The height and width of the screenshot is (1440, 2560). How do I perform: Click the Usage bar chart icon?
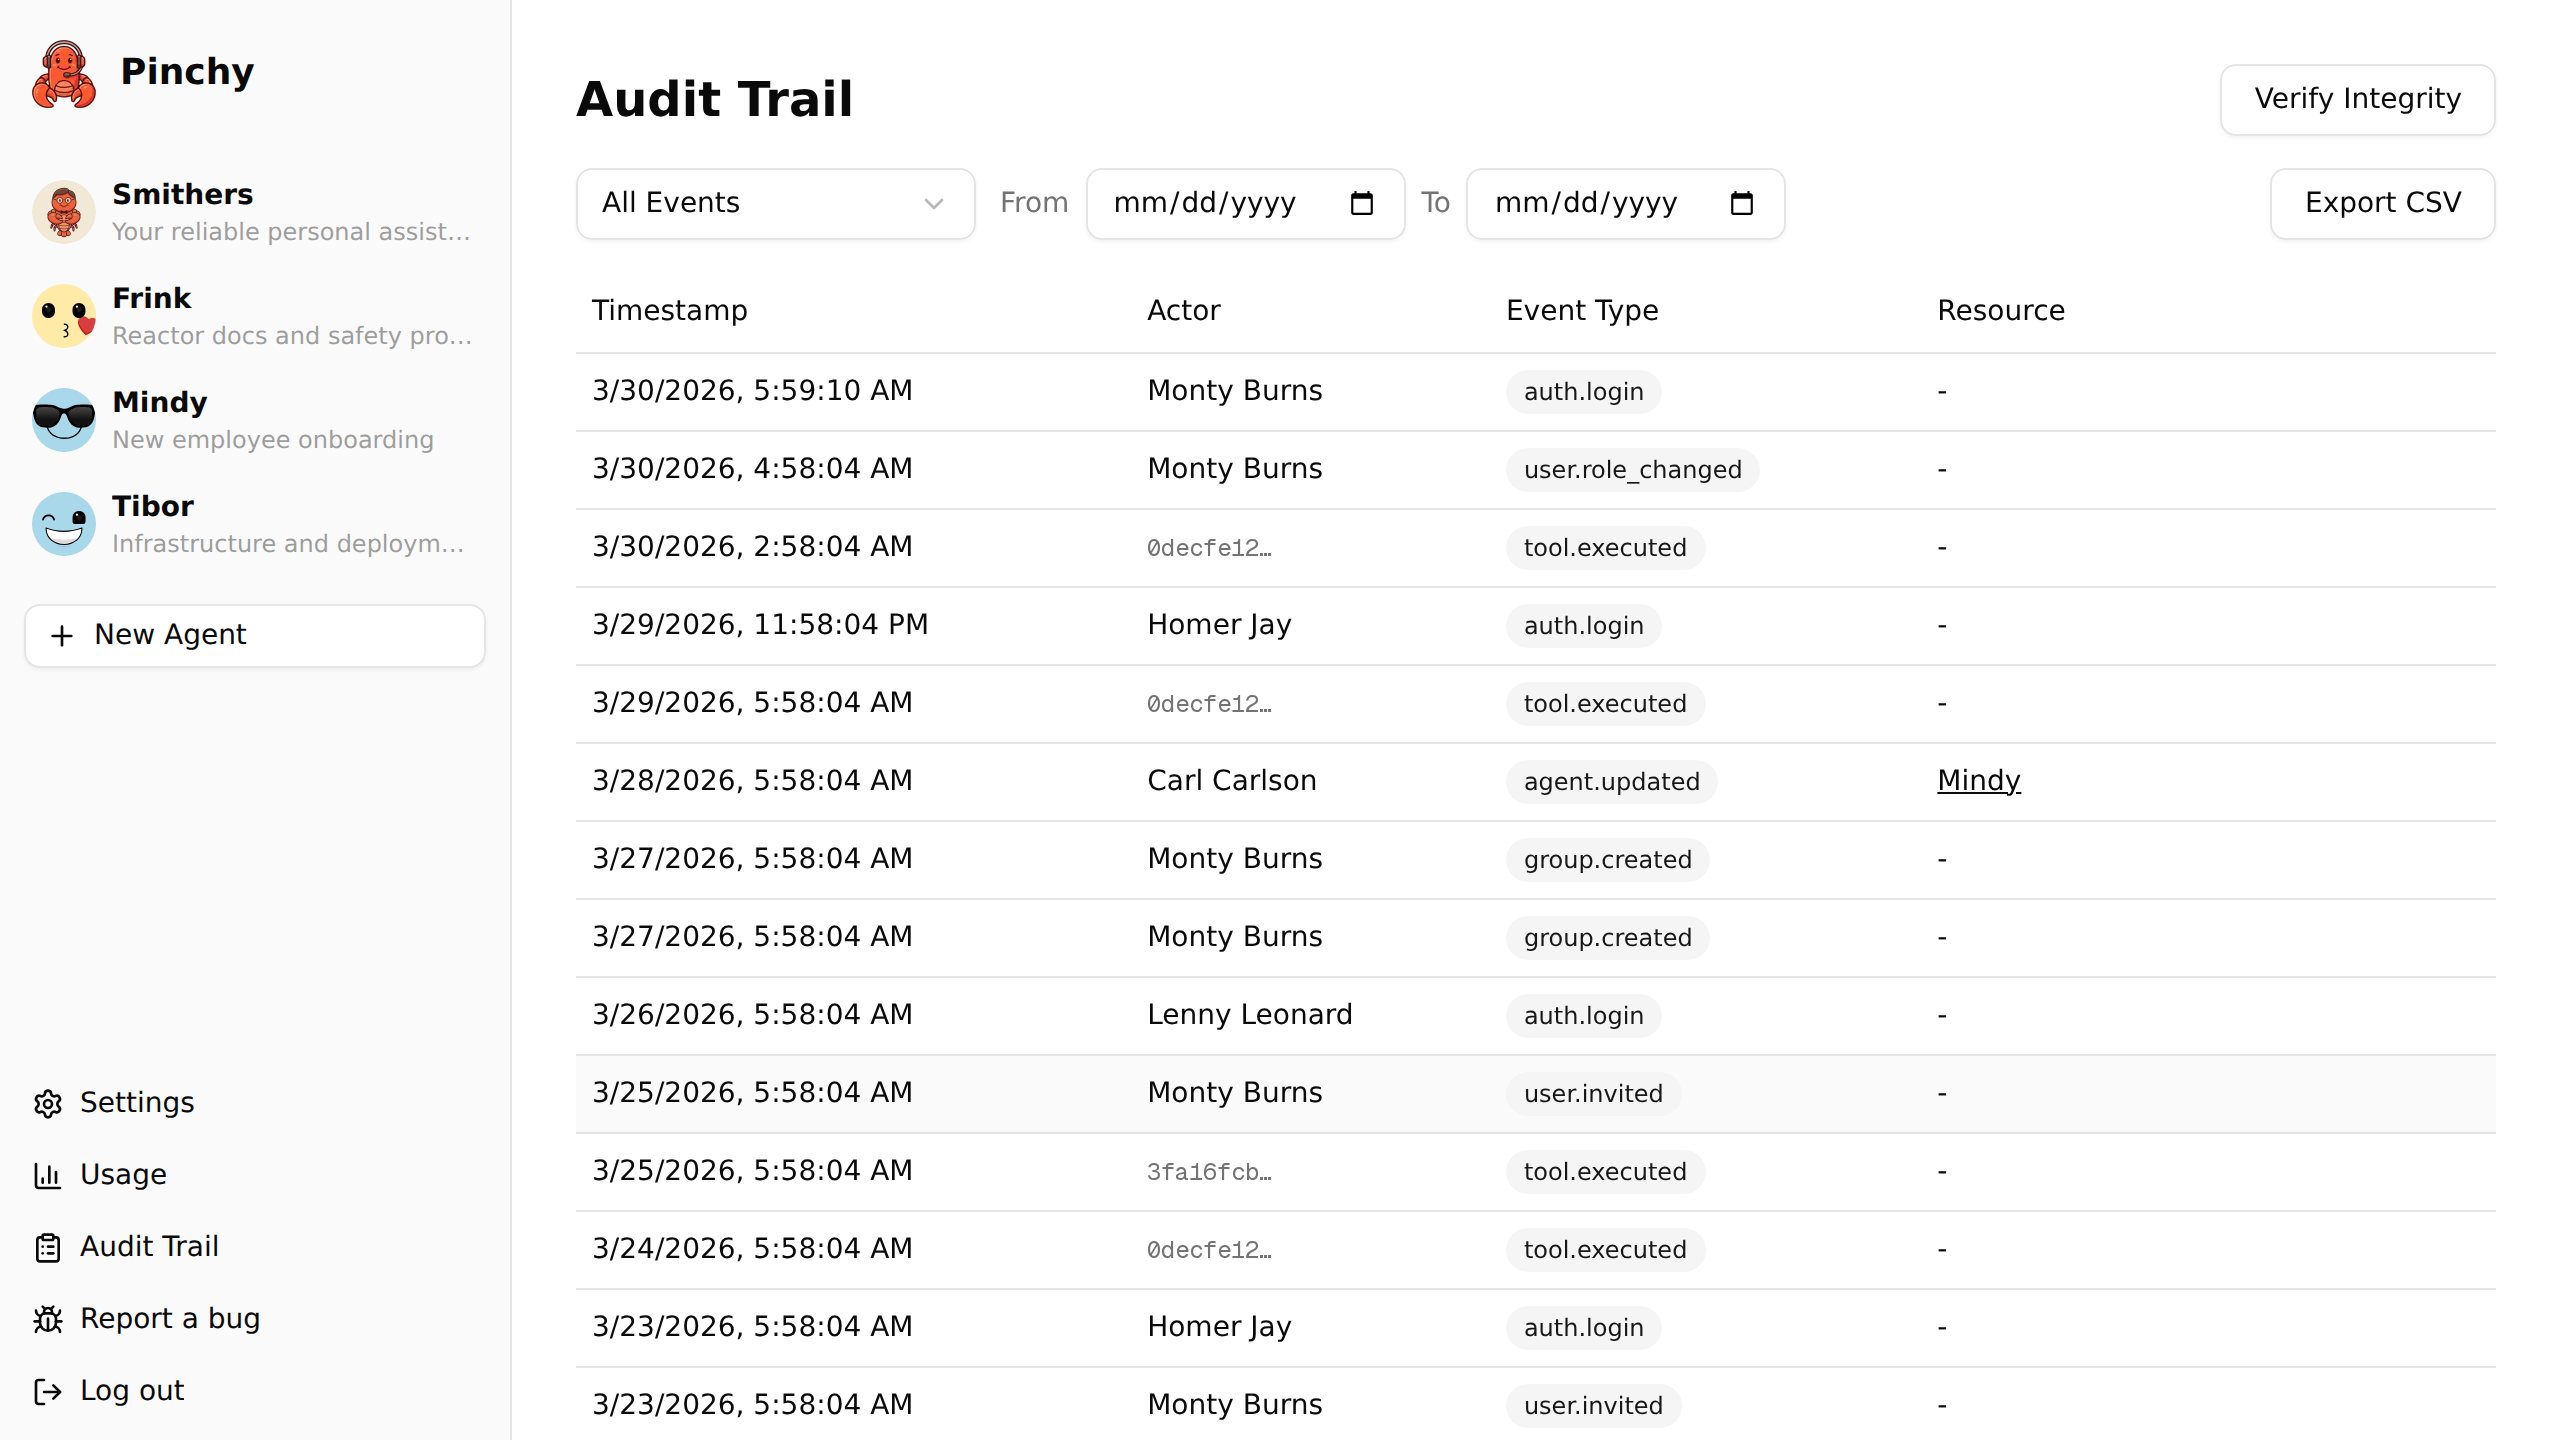tap(48, 1175)
